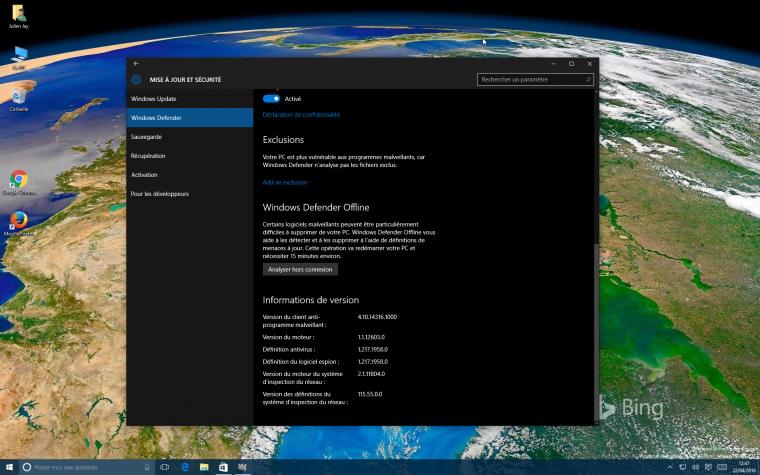Click the last pinned taskbar app right of Store
The width and height of the screenshot is (760, 475).
242,467
